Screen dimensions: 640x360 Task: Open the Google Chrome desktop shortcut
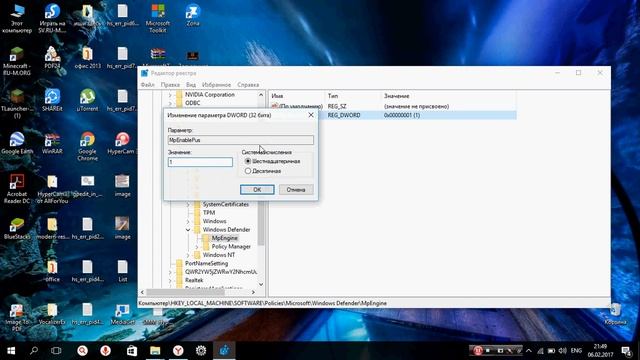(87, 146)
